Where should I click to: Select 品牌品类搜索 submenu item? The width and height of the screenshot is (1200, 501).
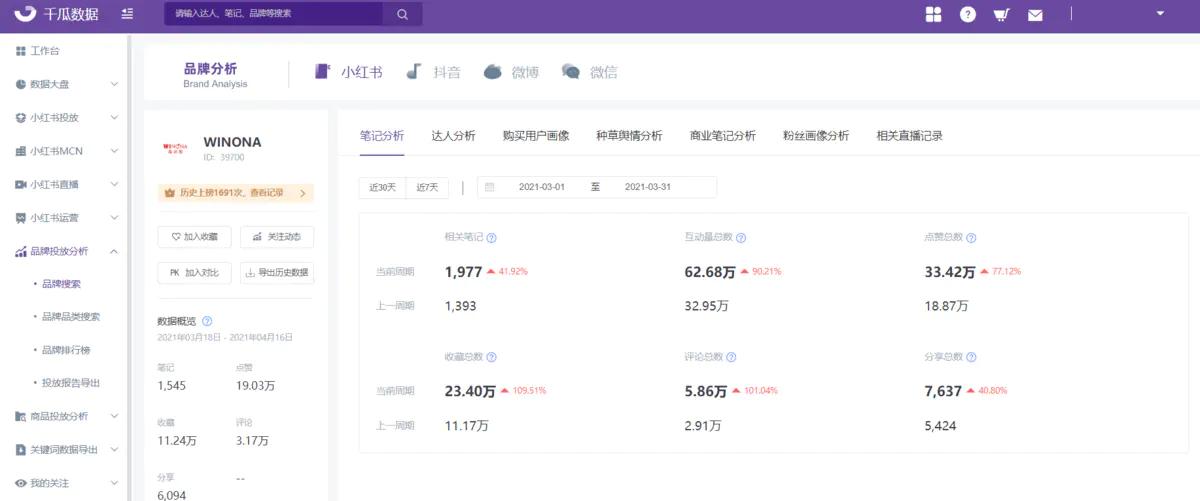71,317
